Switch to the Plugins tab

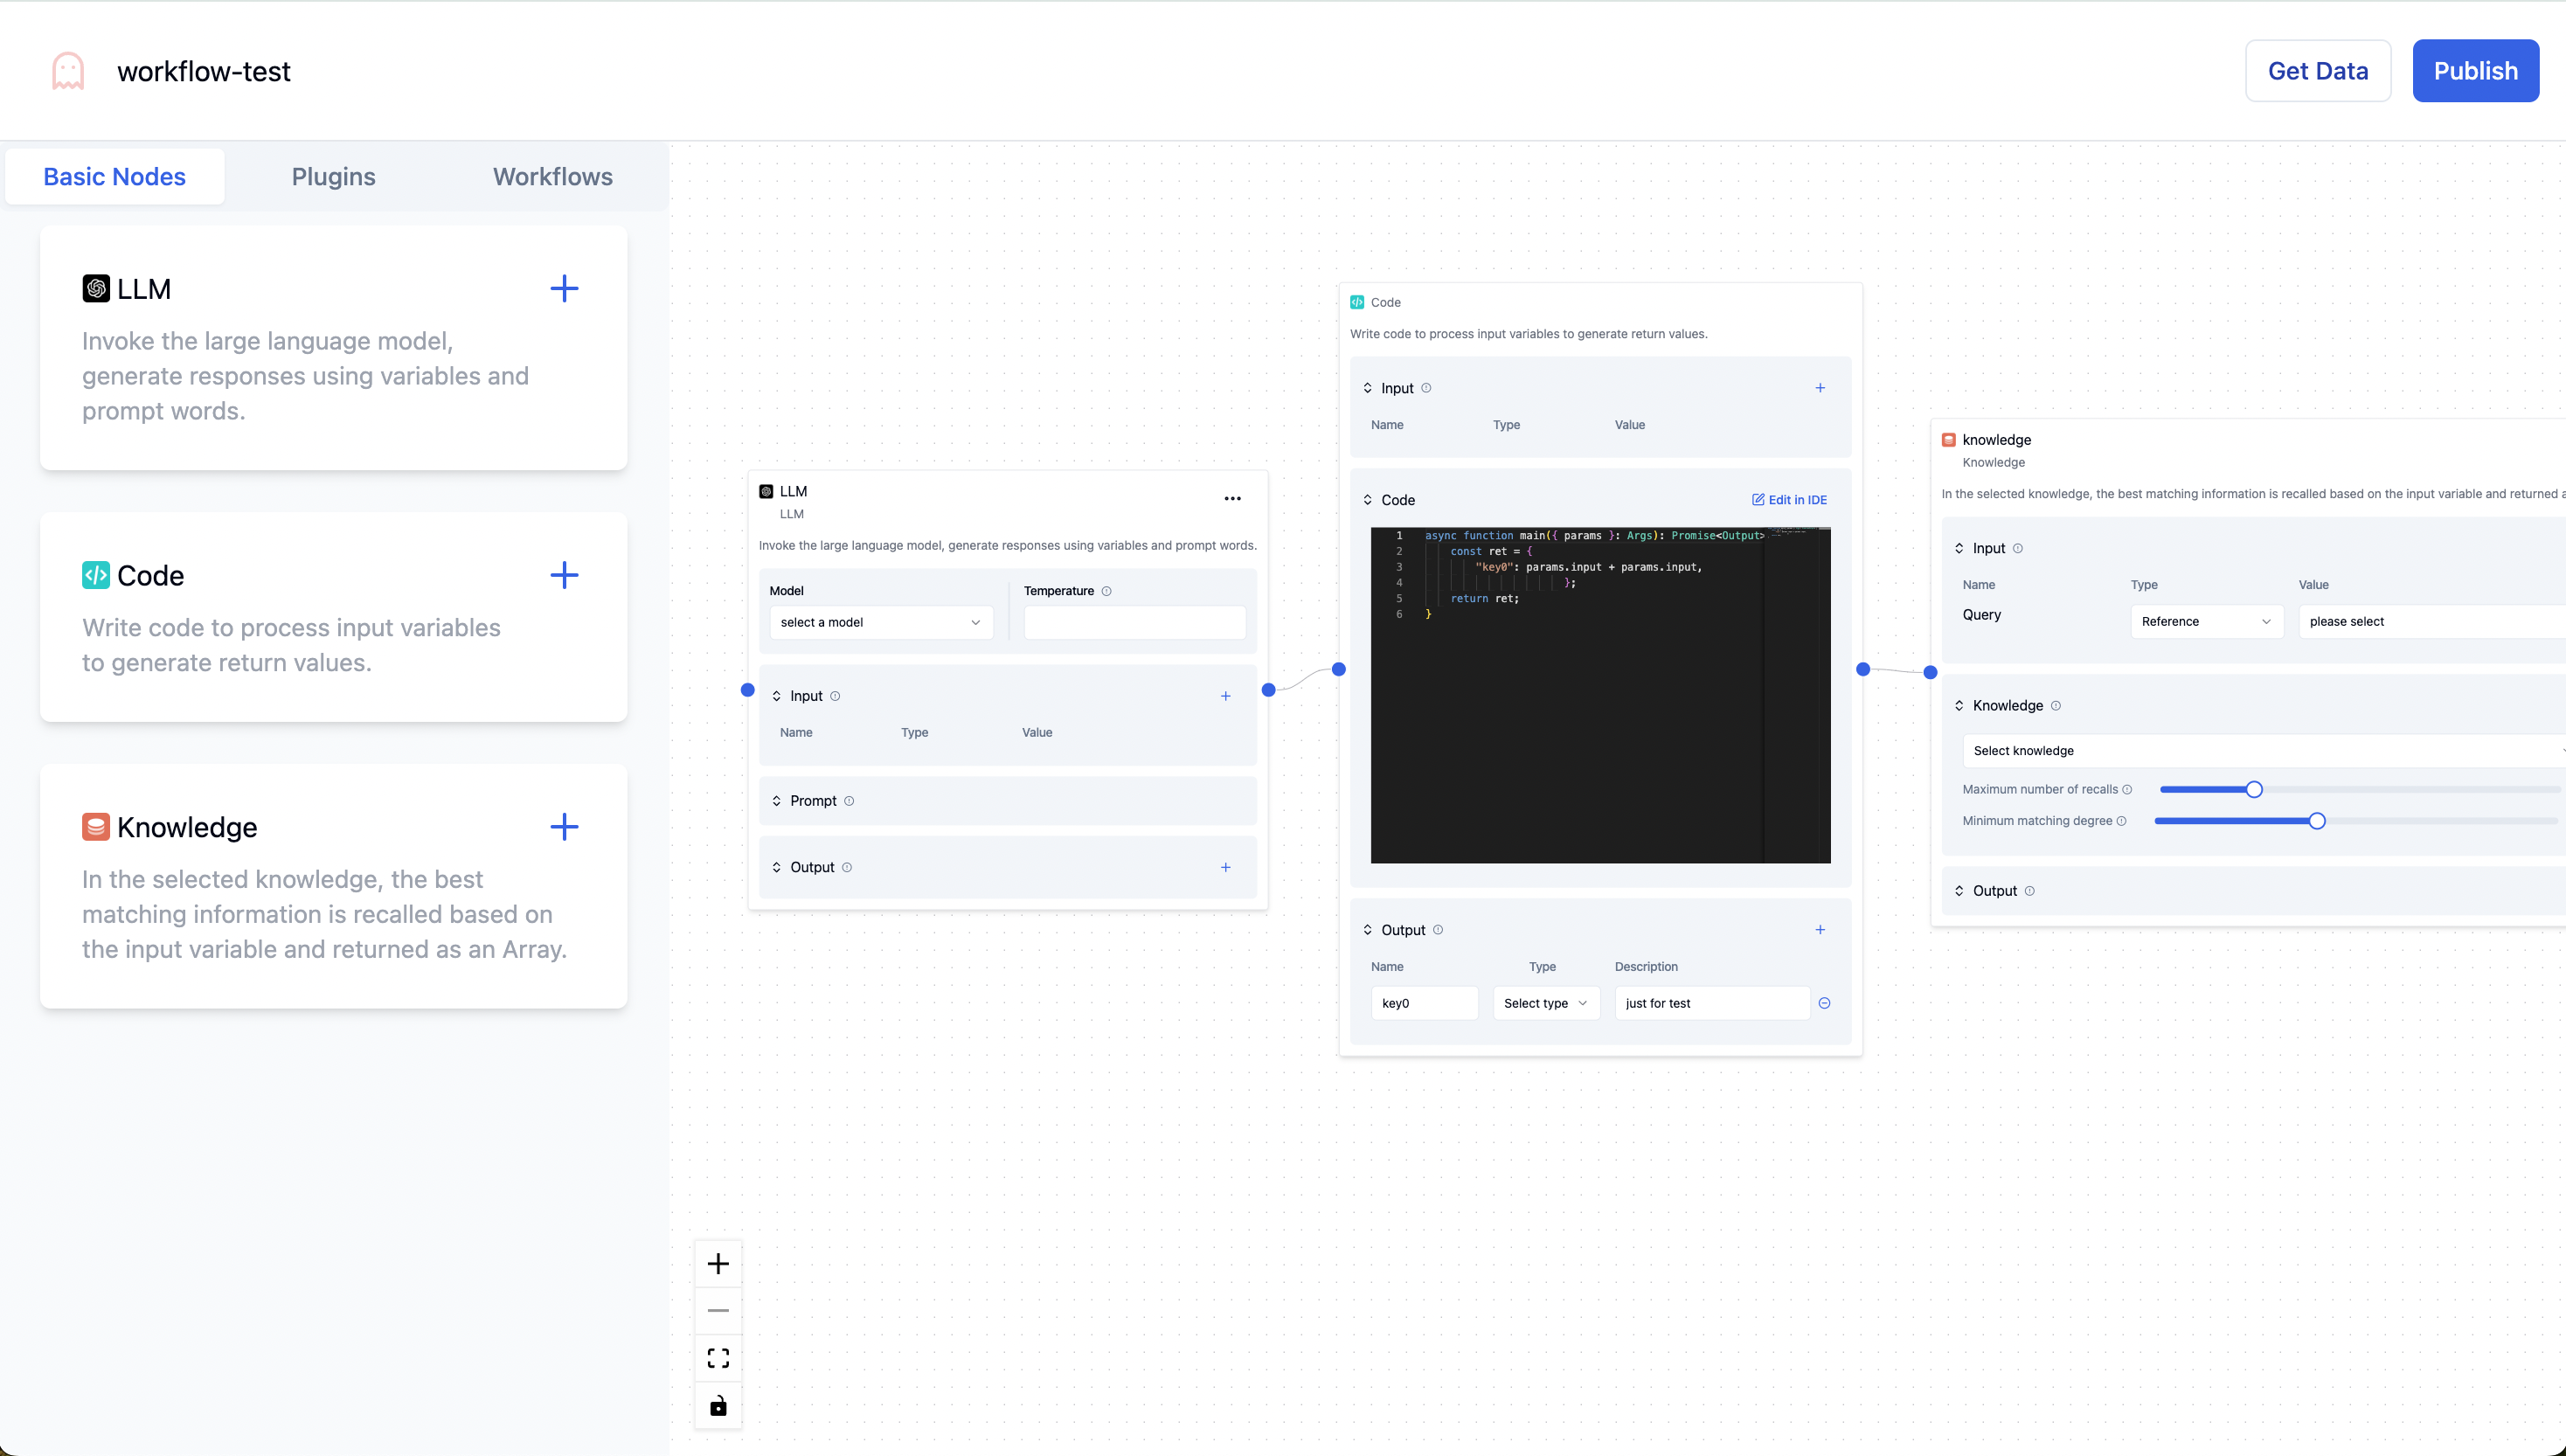click(333, 177)
